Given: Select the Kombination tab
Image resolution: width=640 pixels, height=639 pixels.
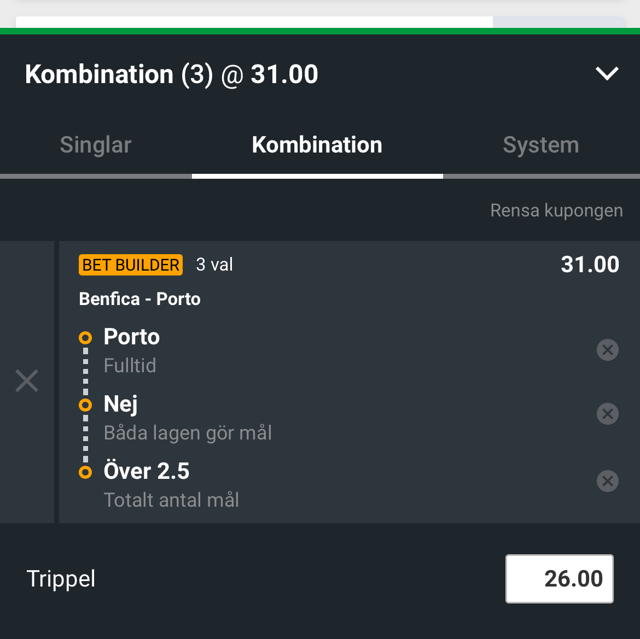Looking at the screenshot, I should point(317,145).
